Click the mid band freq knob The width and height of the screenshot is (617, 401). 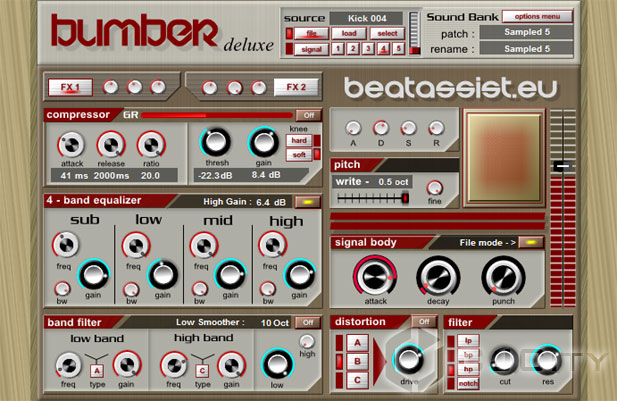pos(204,246)
